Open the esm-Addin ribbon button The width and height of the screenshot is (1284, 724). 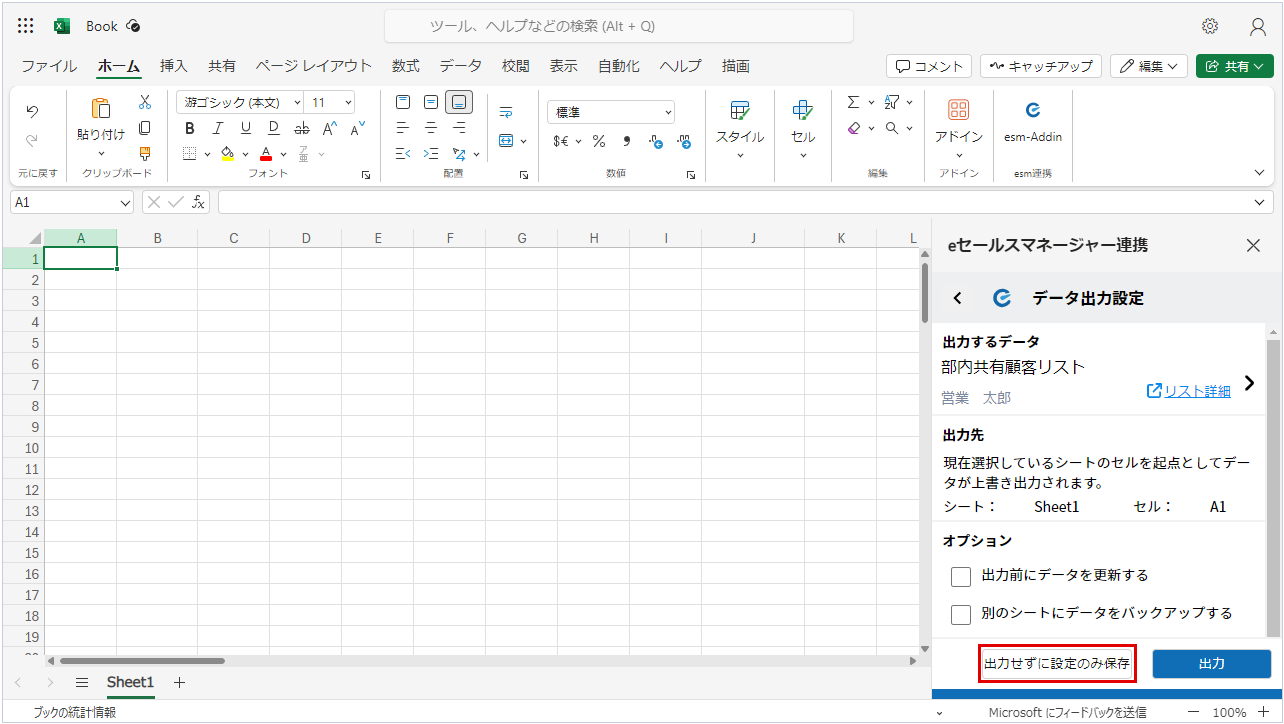1033,122
